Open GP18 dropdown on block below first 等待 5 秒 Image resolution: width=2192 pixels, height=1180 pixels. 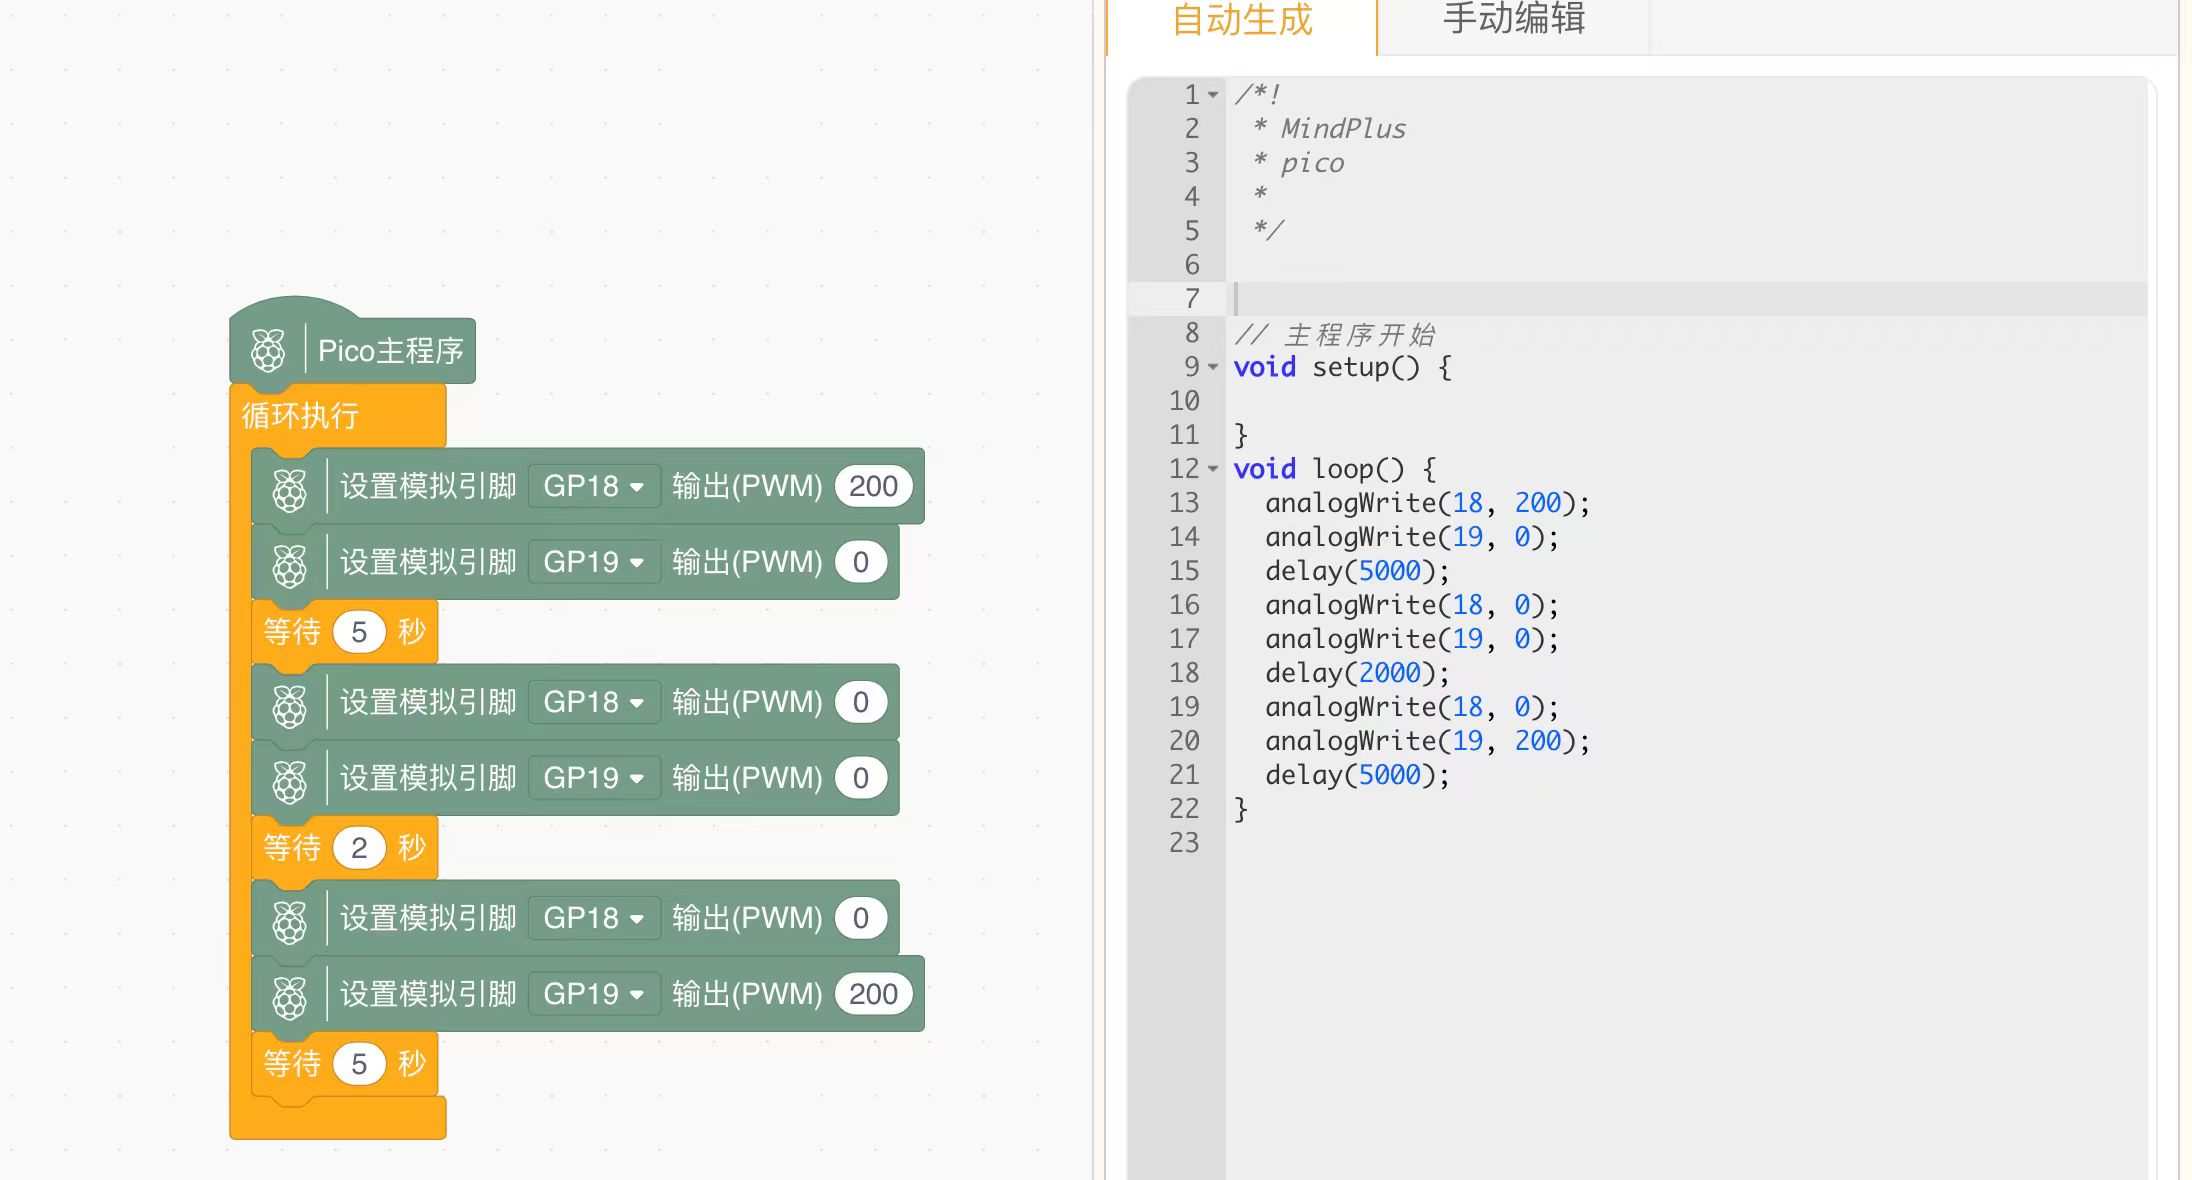[594, 702]
